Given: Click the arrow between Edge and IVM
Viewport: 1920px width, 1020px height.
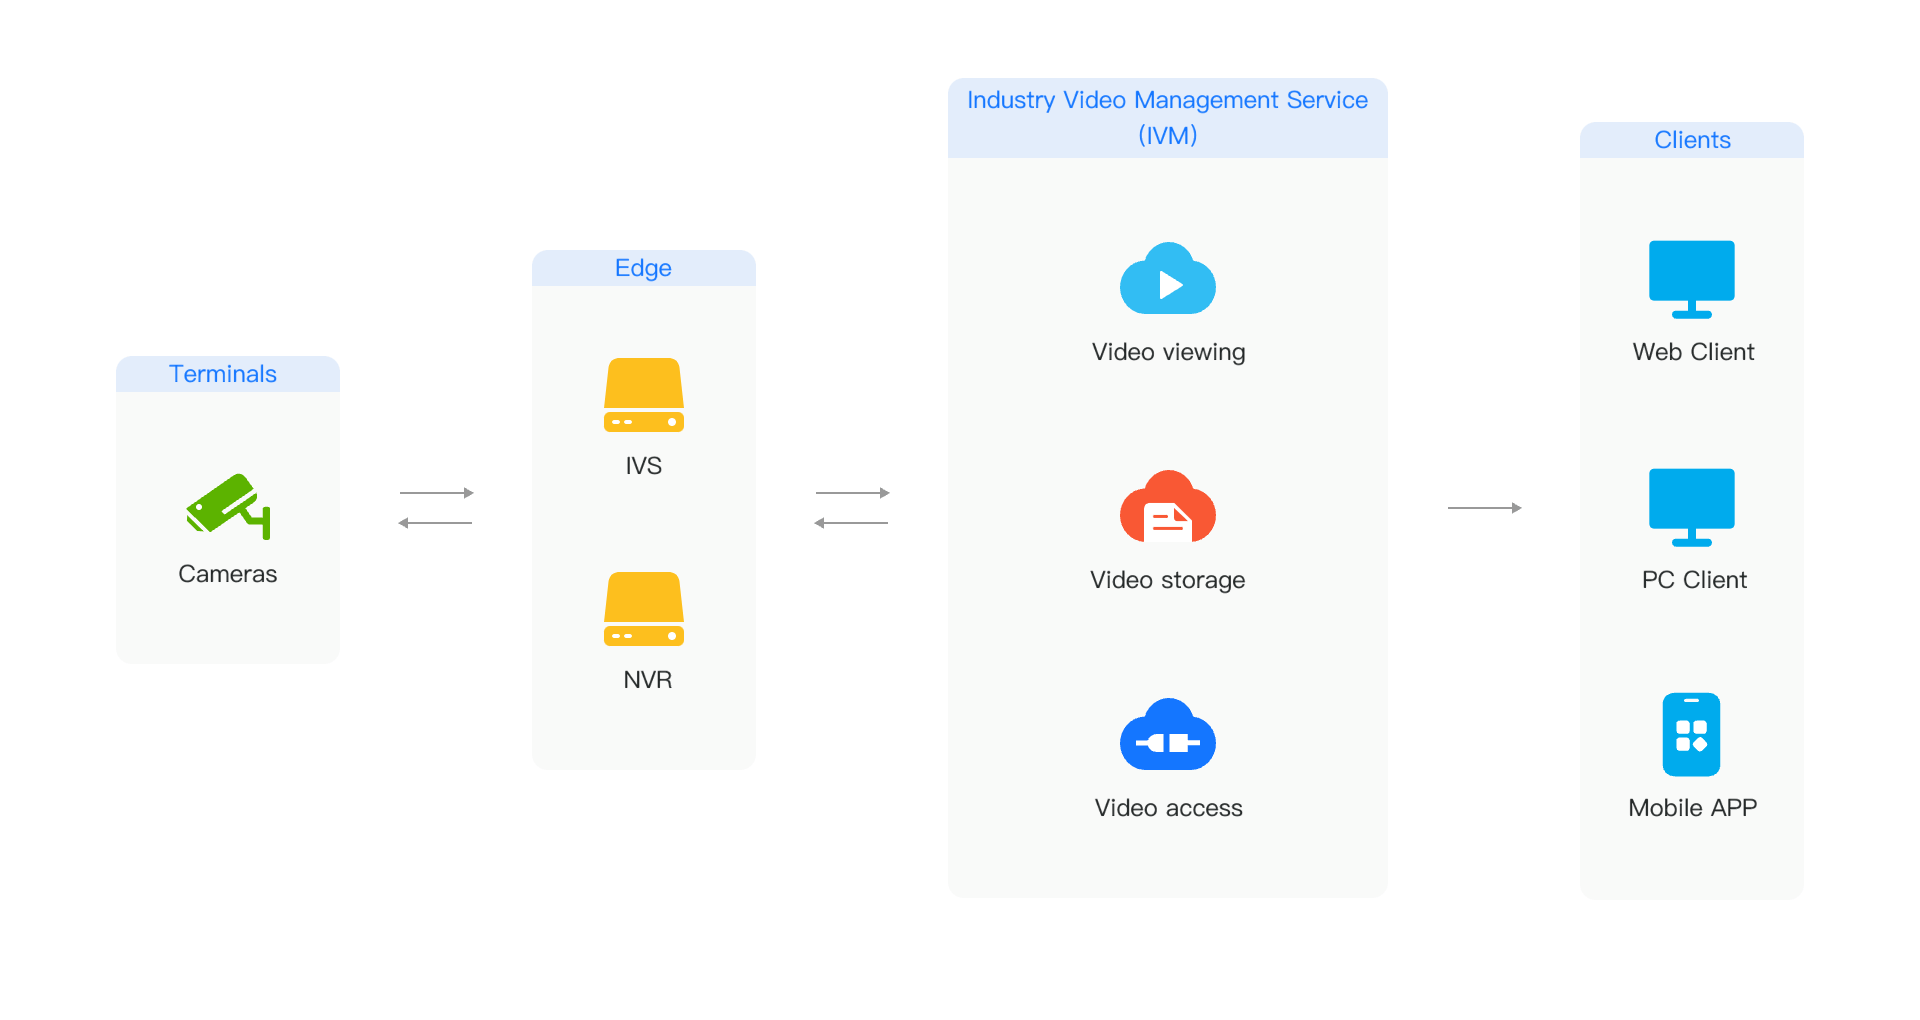Looking at the screenshot, I should [852, 507].
